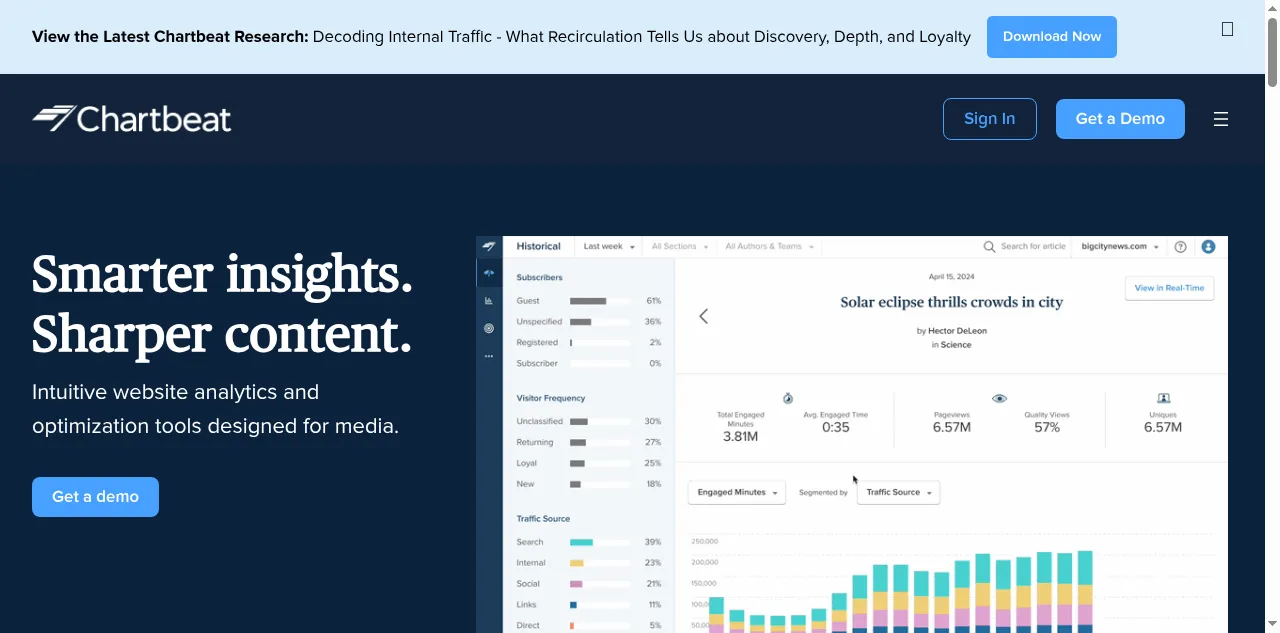
Task: Select the Search traffic source row
Action: point(588,542)
